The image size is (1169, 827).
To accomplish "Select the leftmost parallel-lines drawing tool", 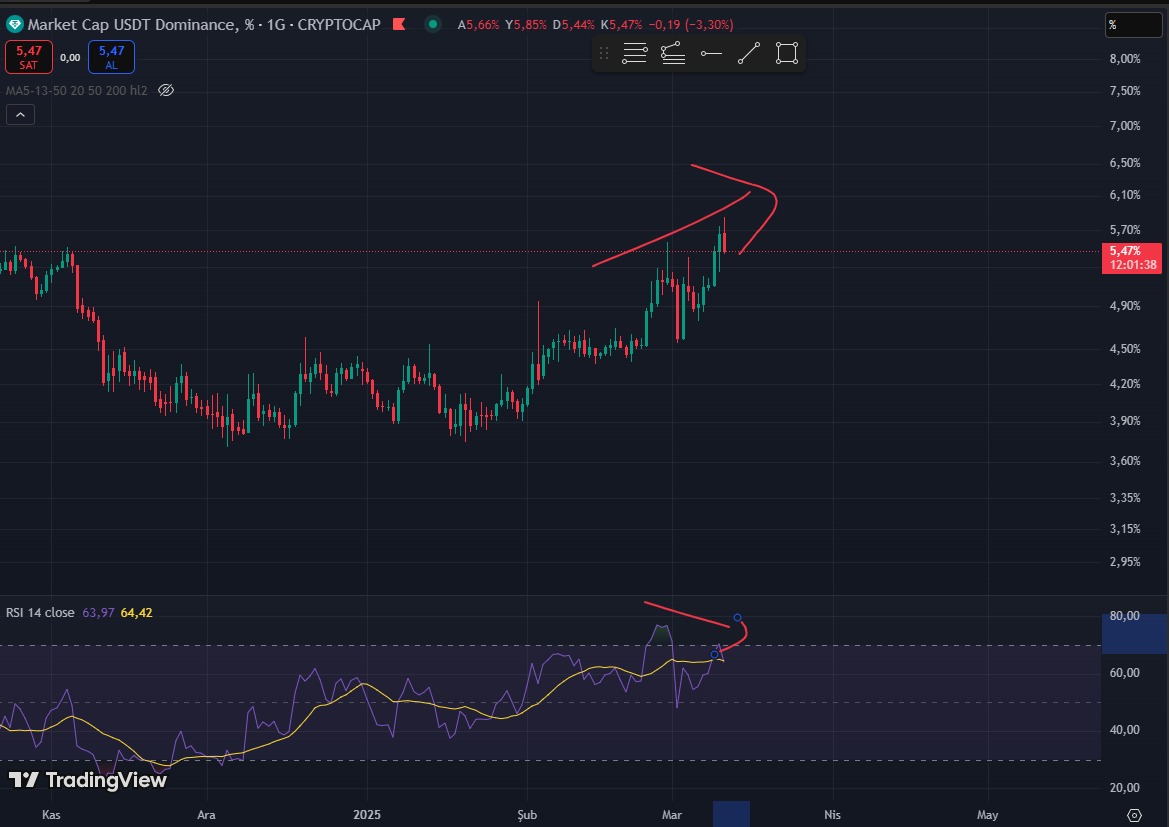I will [x=634, y=53].
